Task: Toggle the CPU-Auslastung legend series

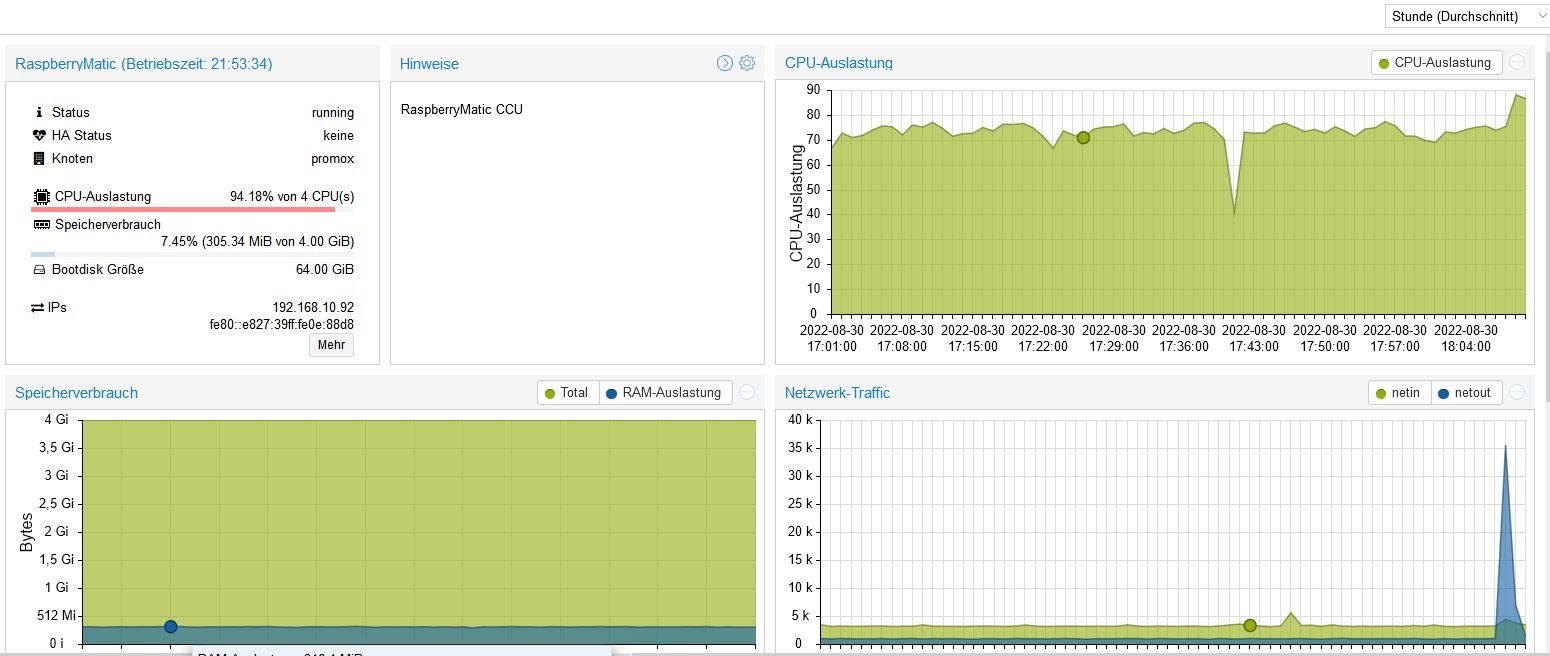Action: (x=1436, y=62)
